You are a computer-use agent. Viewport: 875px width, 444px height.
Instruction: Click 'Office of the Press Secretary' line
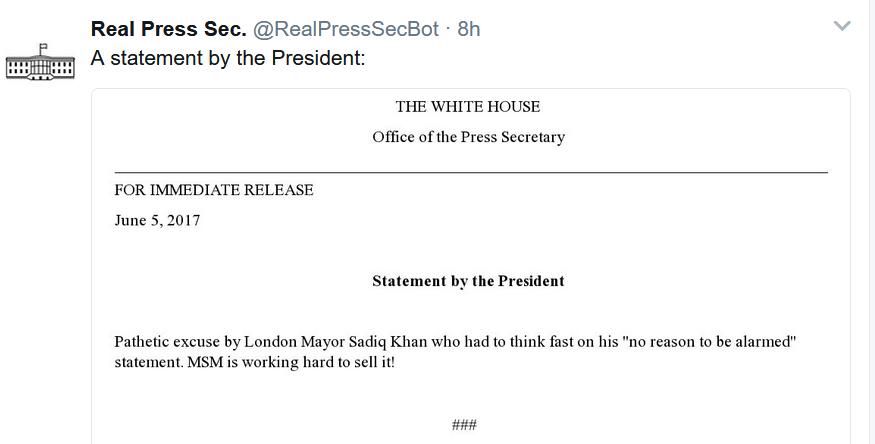469,137
